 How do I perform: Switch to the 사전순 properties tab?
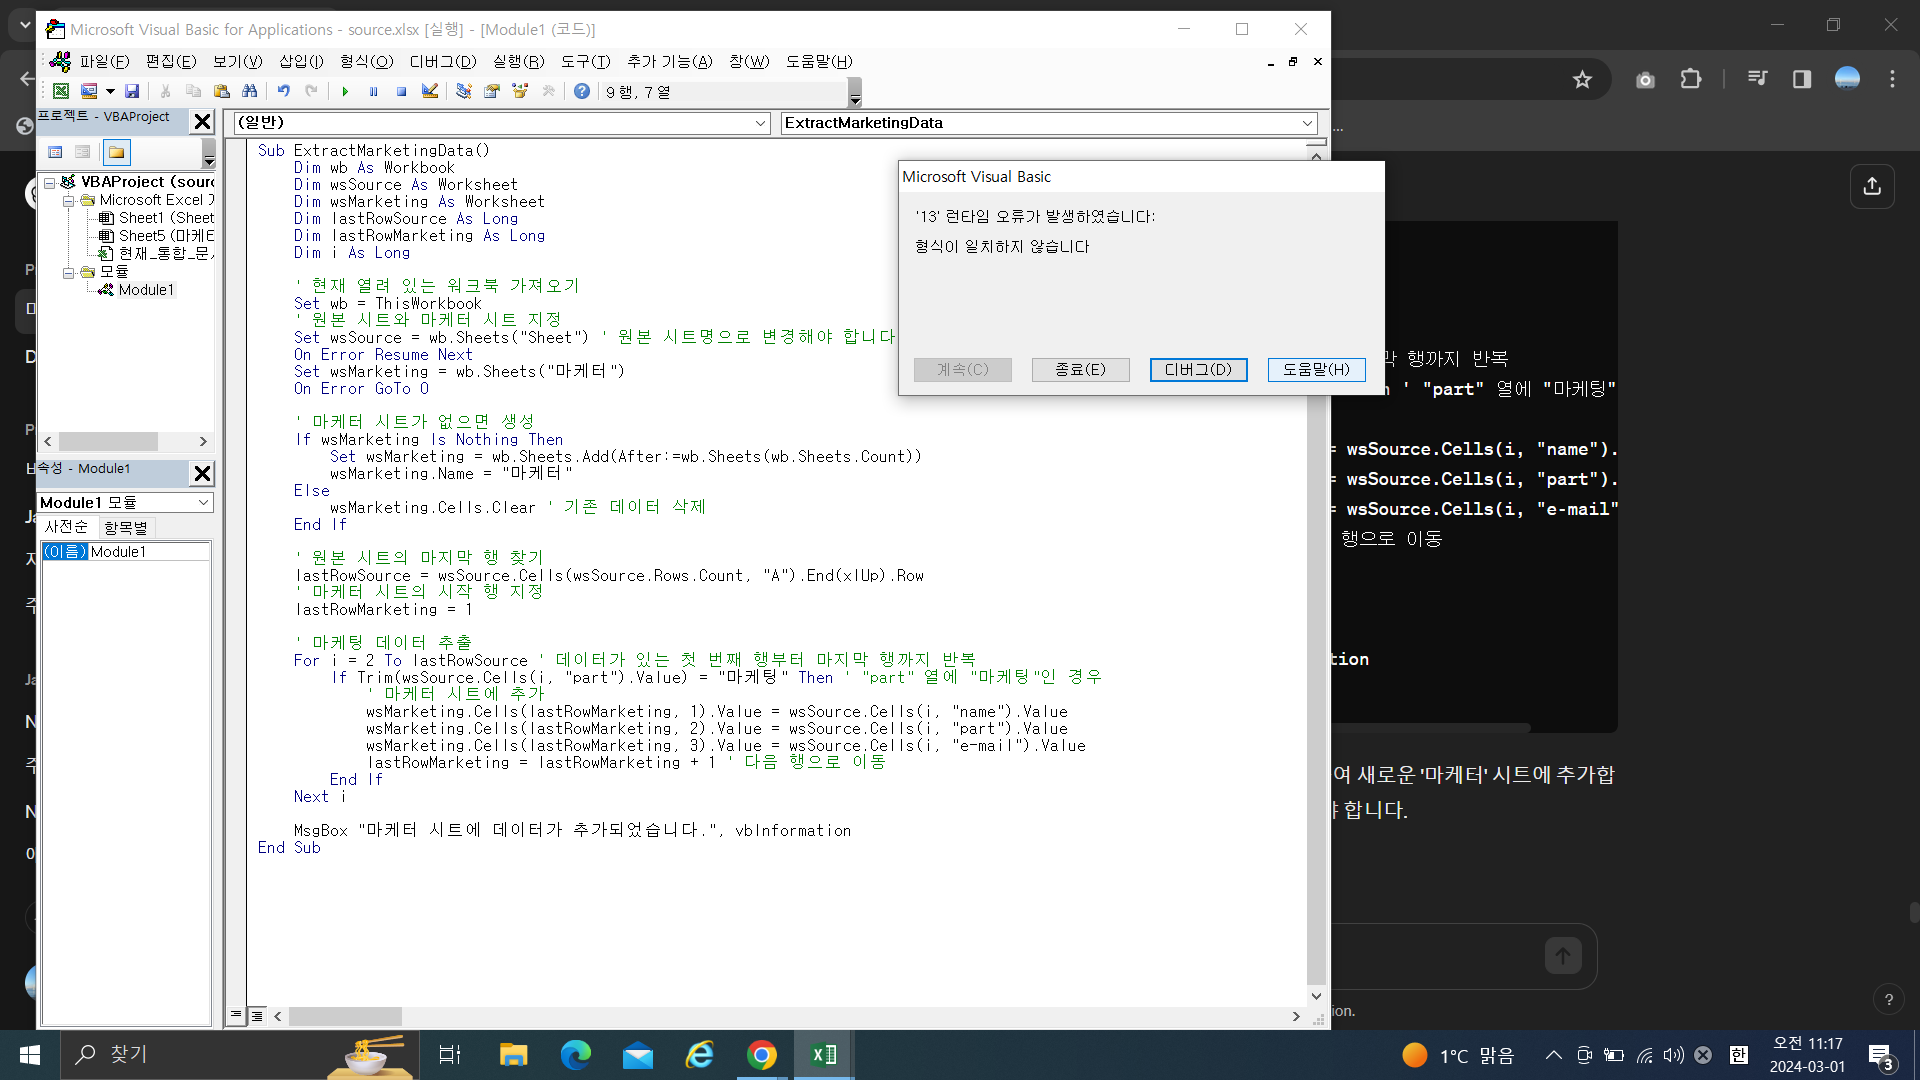66,527
